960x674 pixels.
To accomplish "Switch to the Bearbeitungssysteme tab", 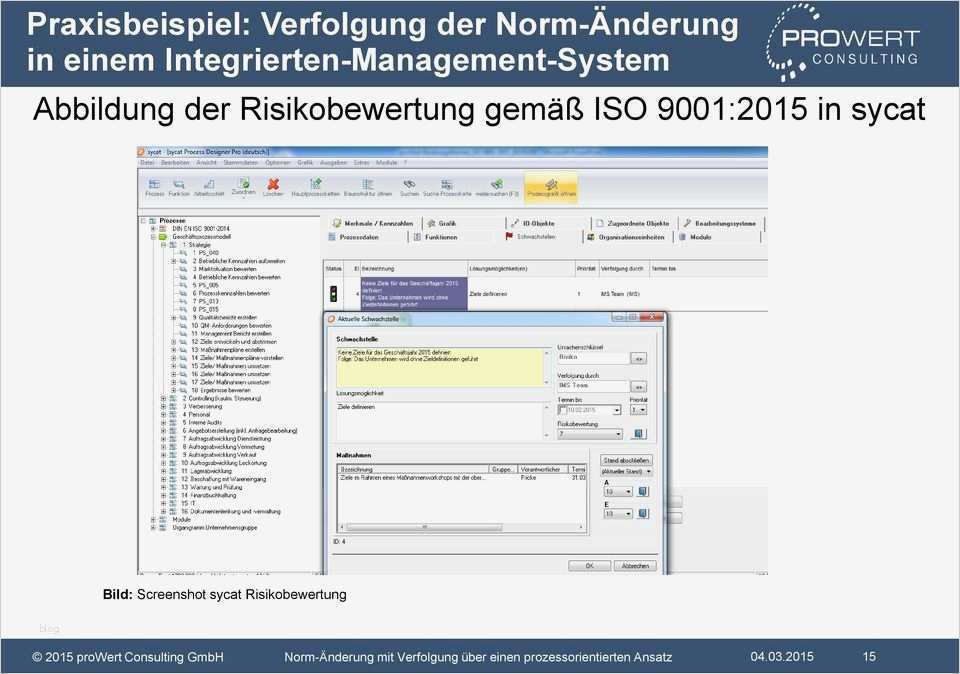I will [x=720, y=223].
